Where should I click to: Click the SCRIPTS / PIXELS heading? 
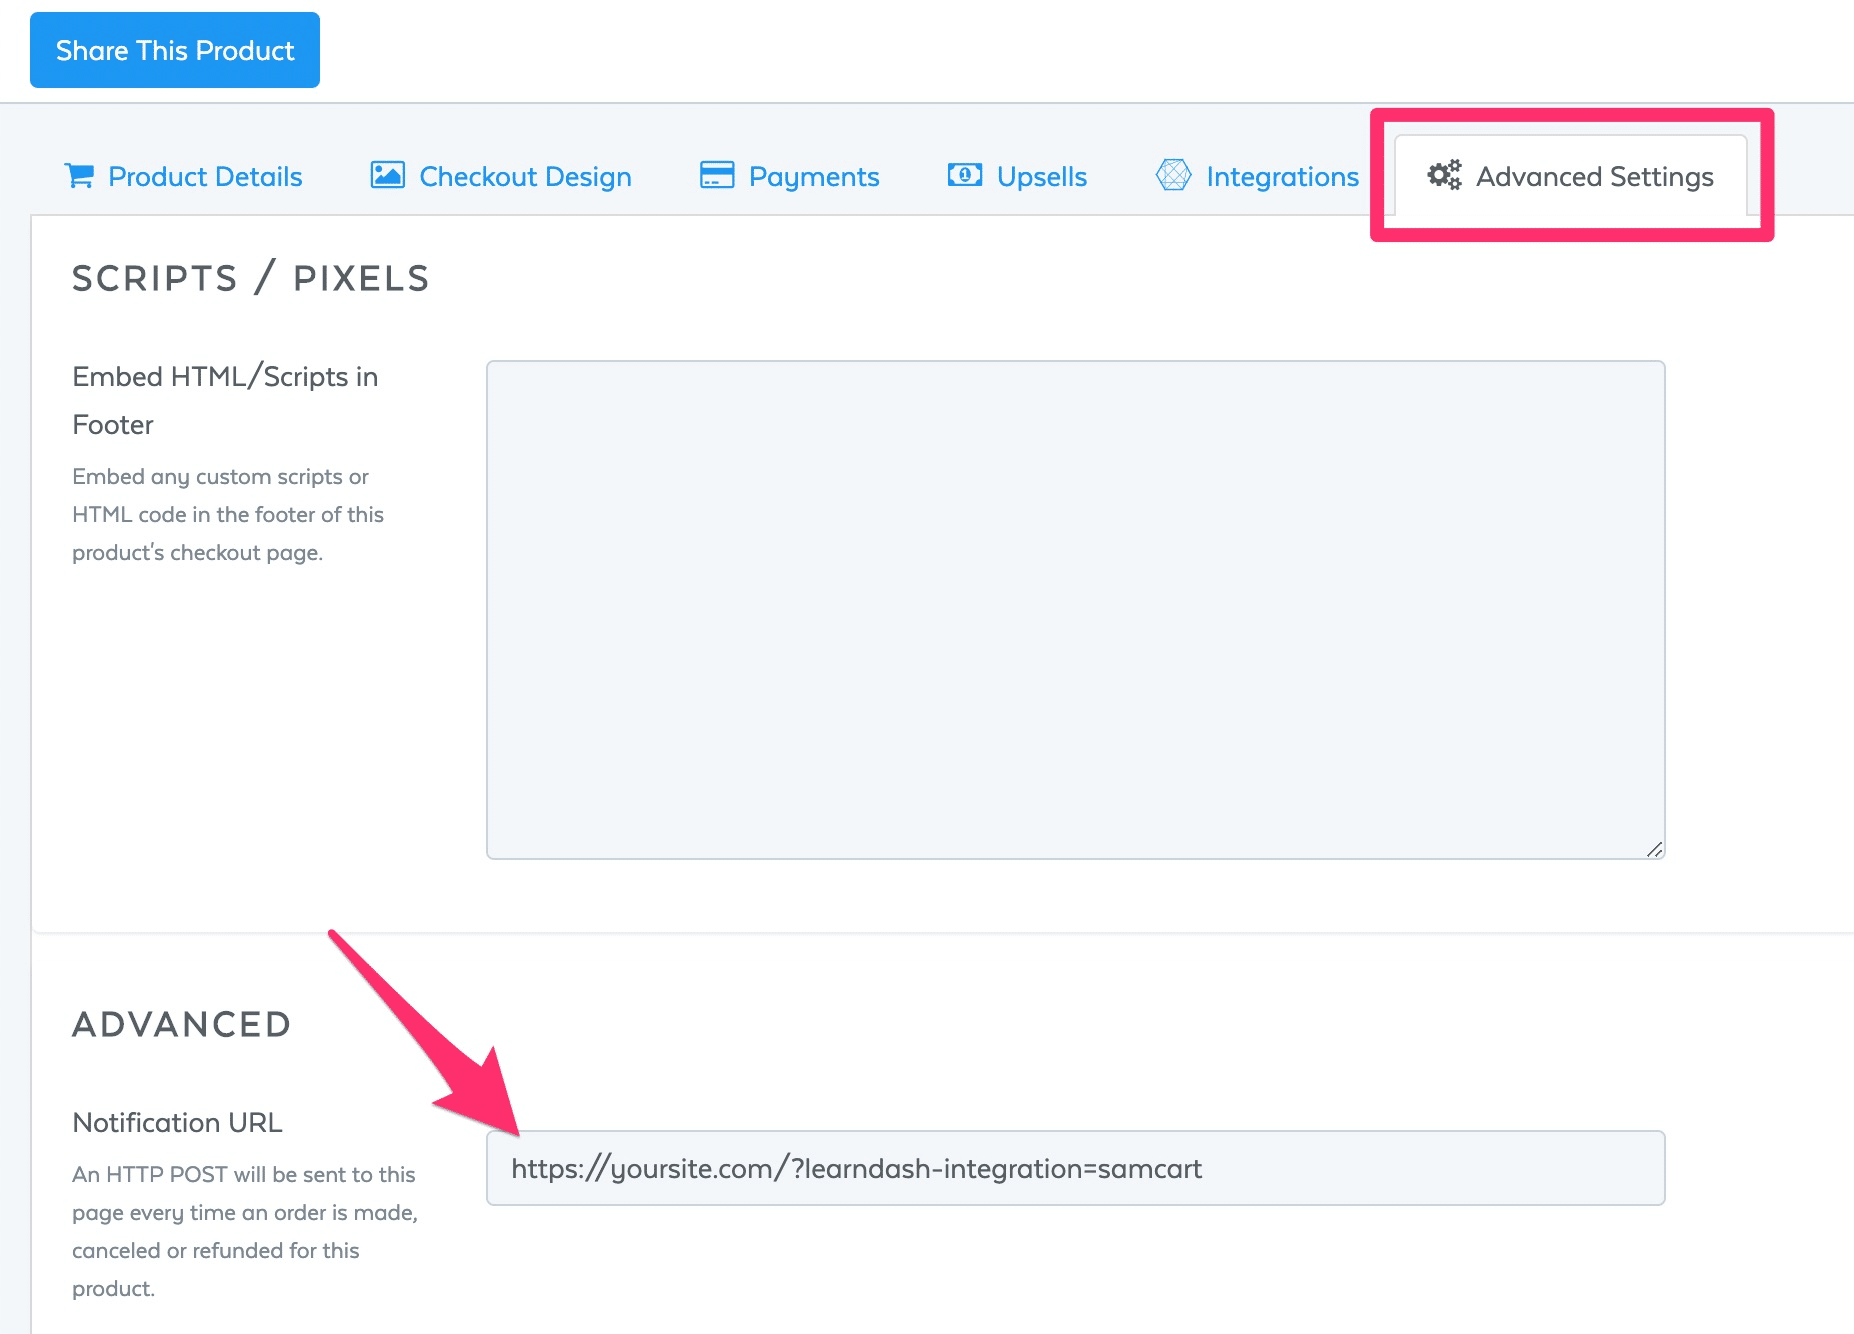251,278
